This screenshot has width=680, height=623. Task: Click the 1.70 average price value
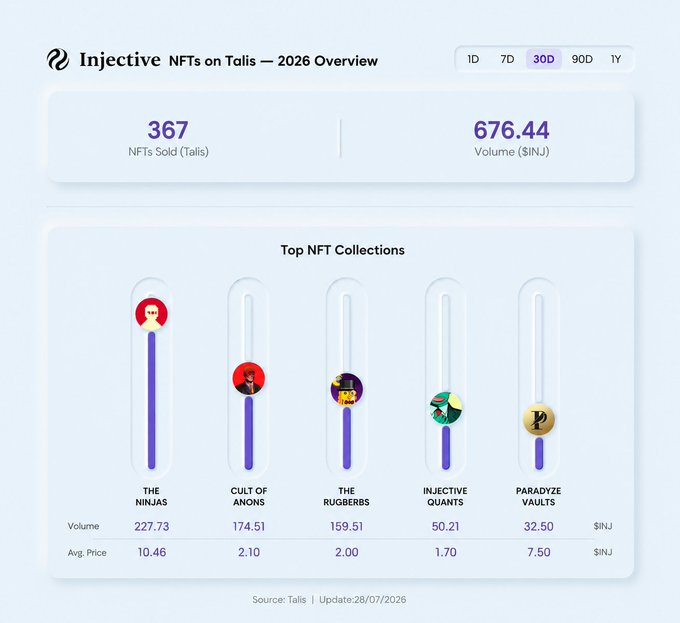[445, 552]
